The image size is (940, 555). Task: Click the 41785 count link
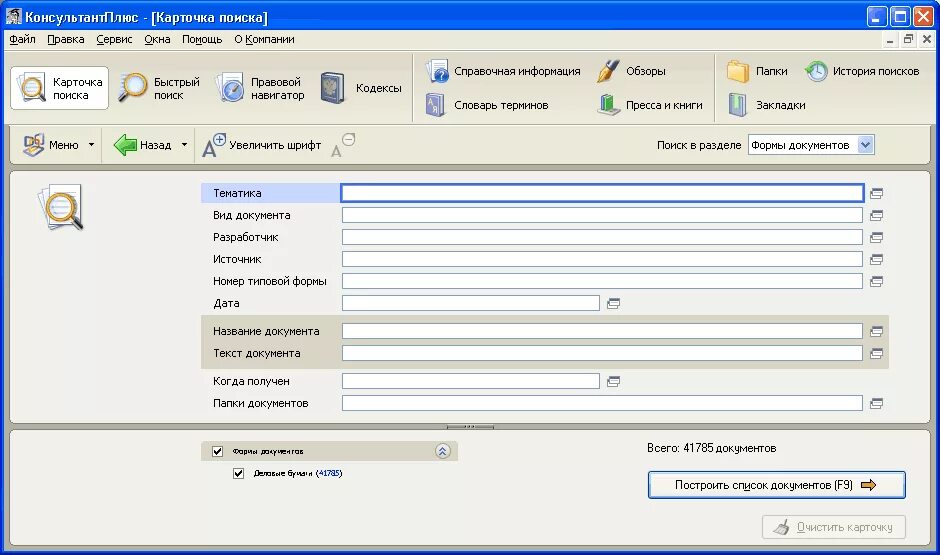329,473
